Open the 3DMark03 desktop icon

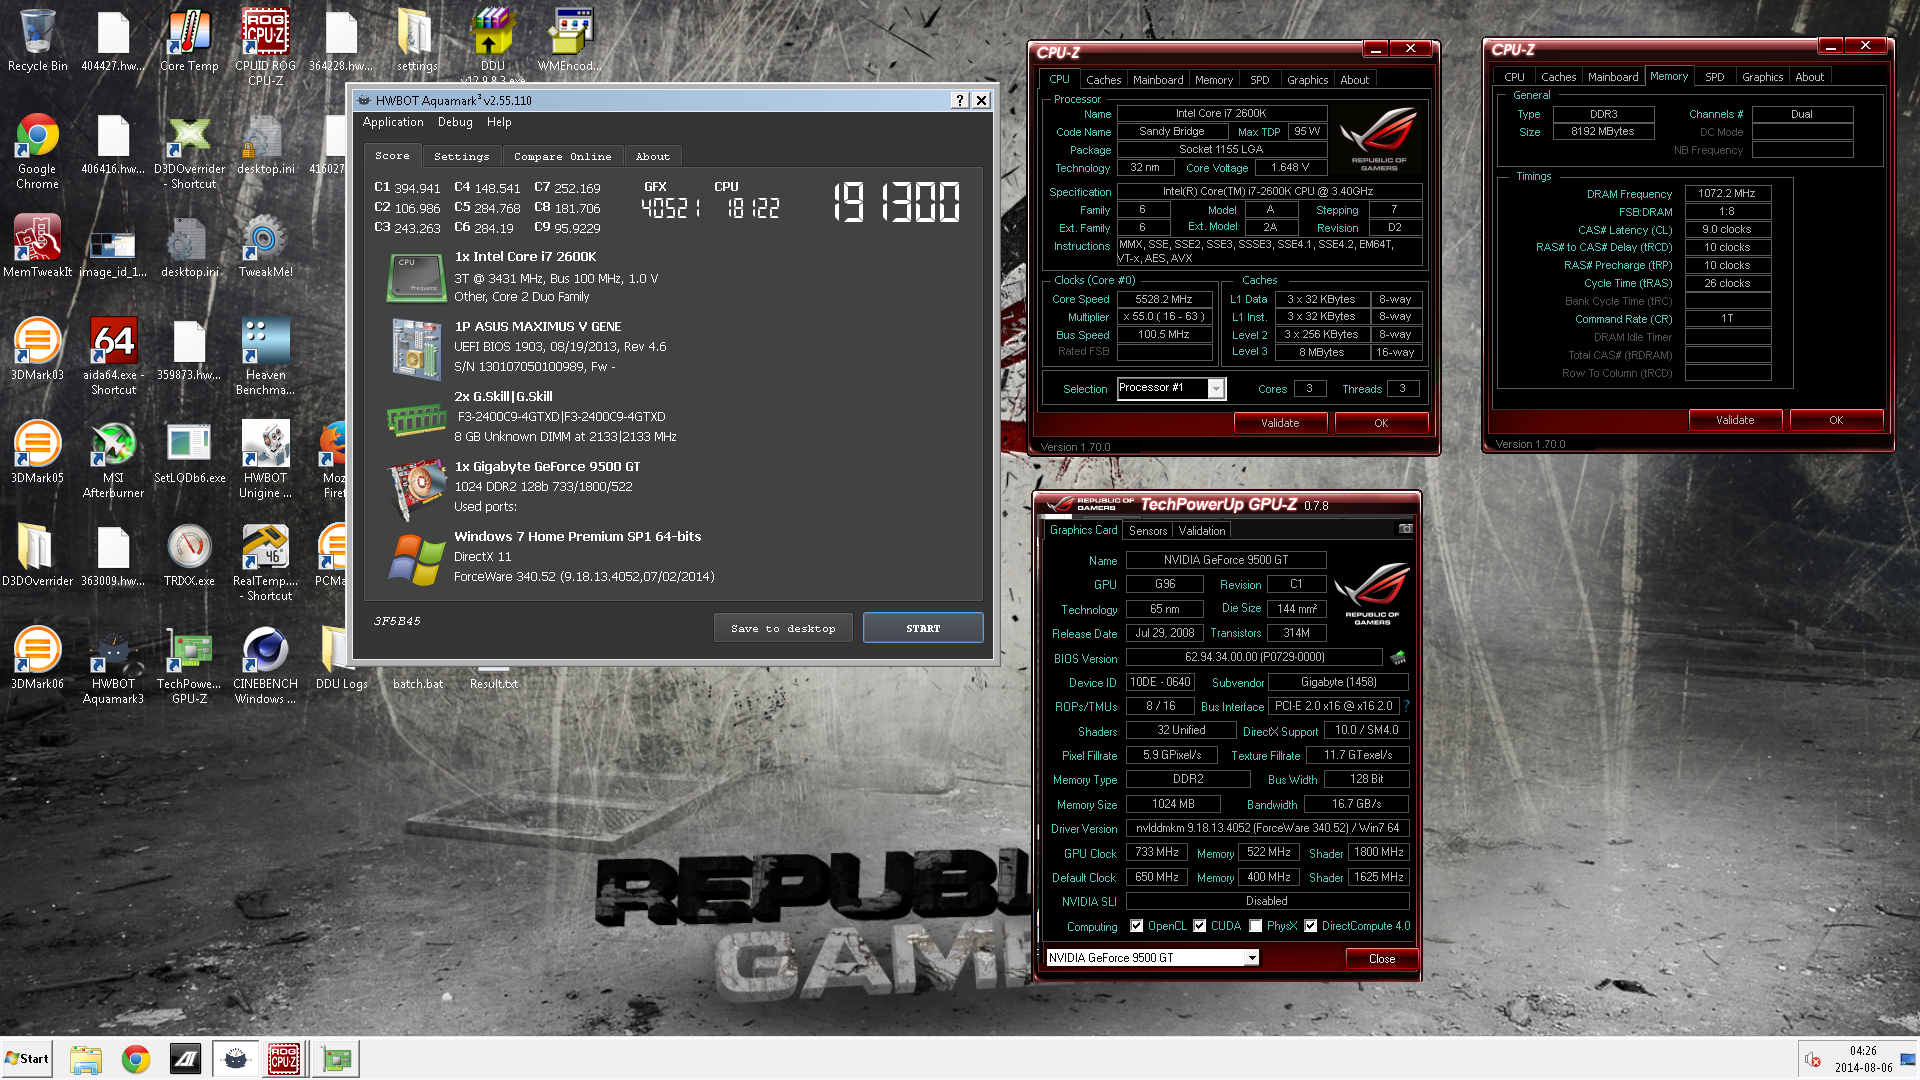(x=37, y=349)
